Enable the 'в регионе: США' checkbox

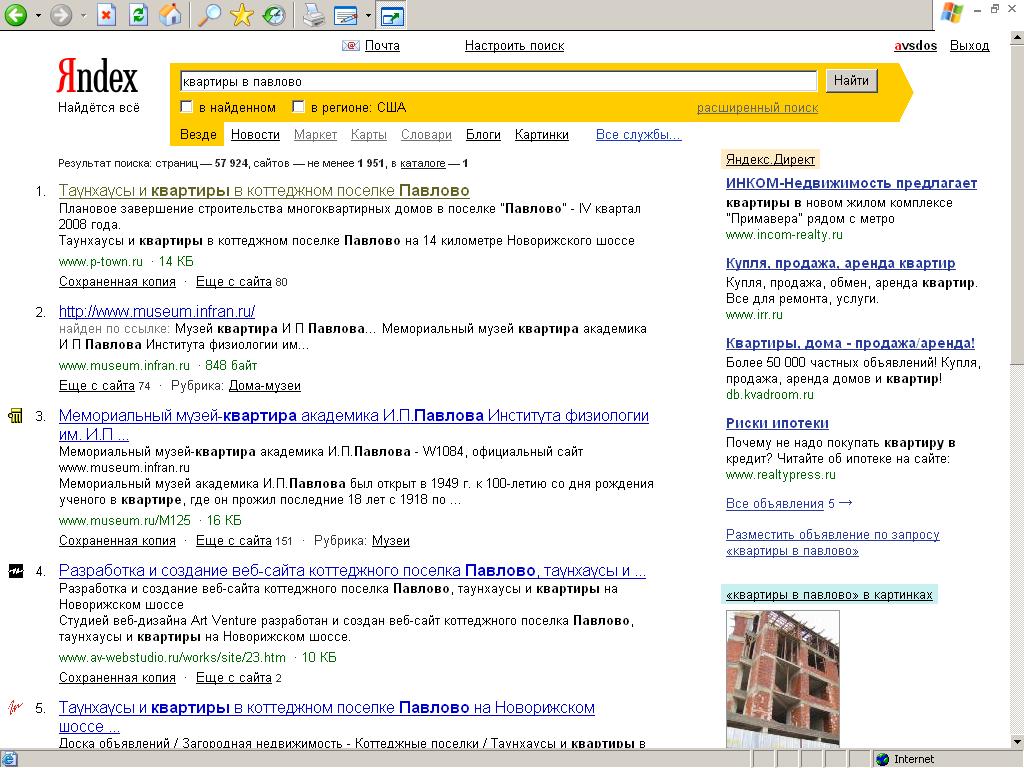point(298,106)
